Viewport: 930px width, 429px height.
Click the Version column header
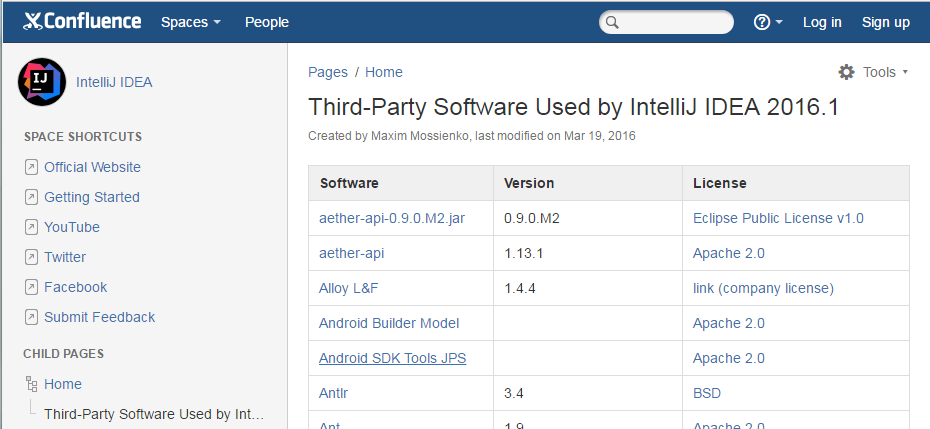pyautogui.click(x=588, y=183)
